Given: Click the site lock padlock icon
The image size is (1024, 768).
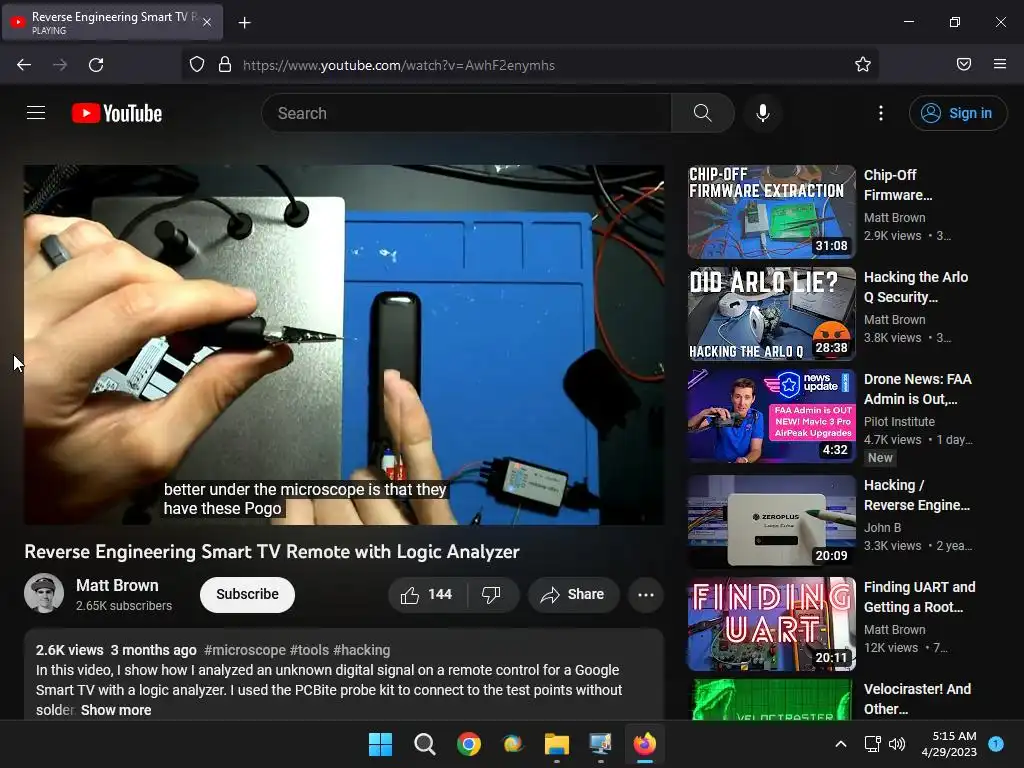Looking at the screenshot, I should click(x=225, y=64).
